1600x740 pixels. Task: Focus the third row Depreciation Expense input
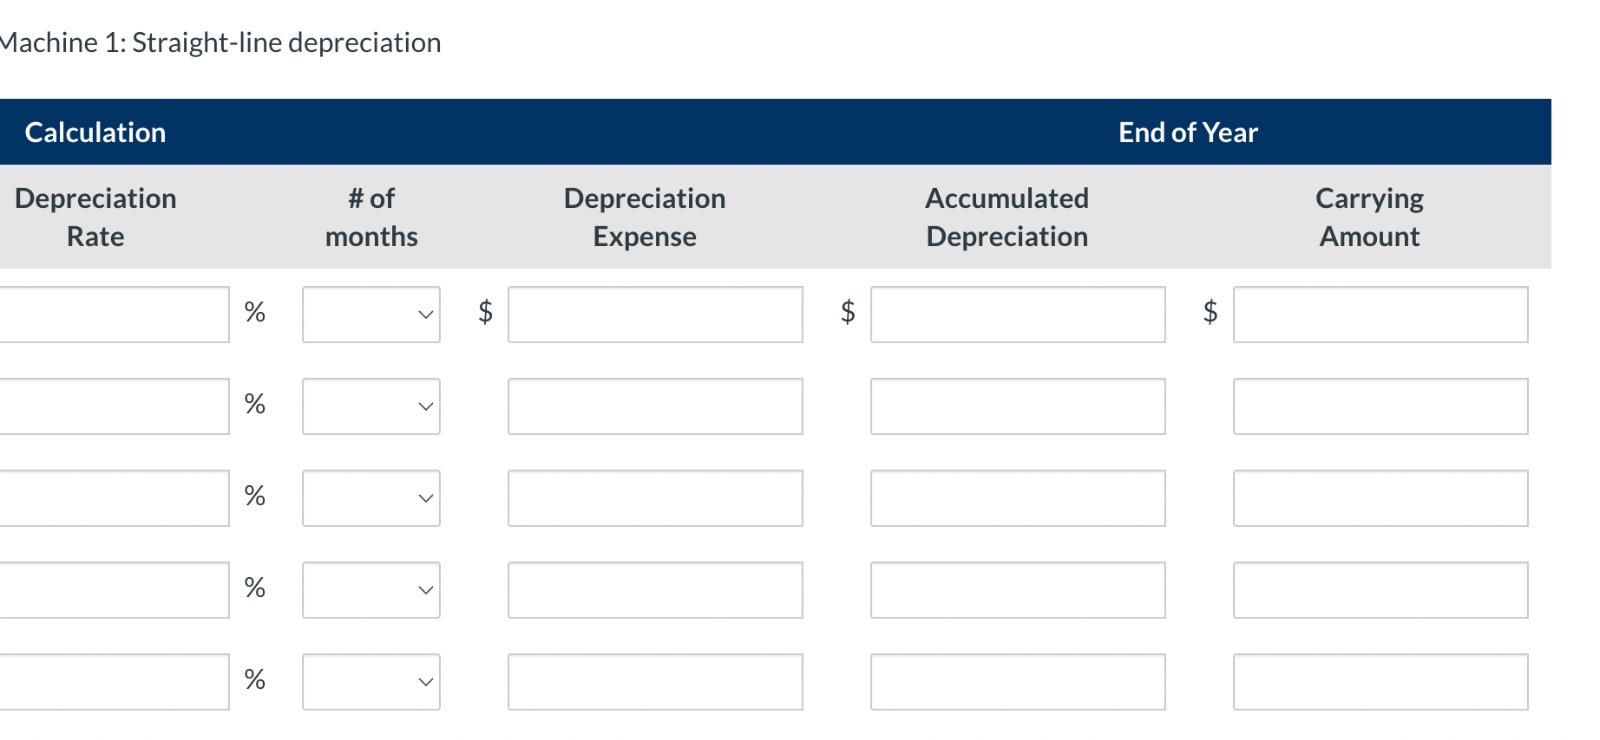tap(655, 498)
